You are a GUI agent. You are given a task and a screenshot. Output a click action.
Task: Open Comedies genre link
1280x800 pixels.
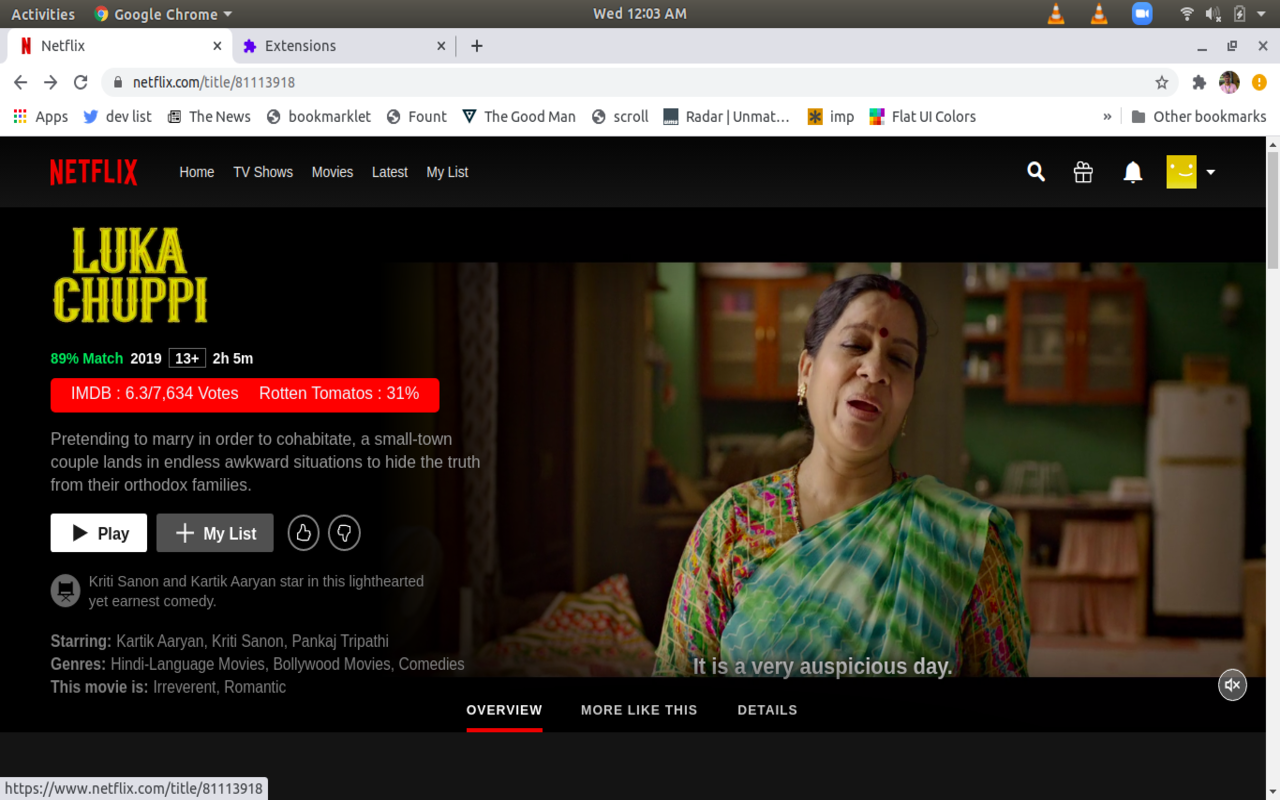(x=431, y=664)
